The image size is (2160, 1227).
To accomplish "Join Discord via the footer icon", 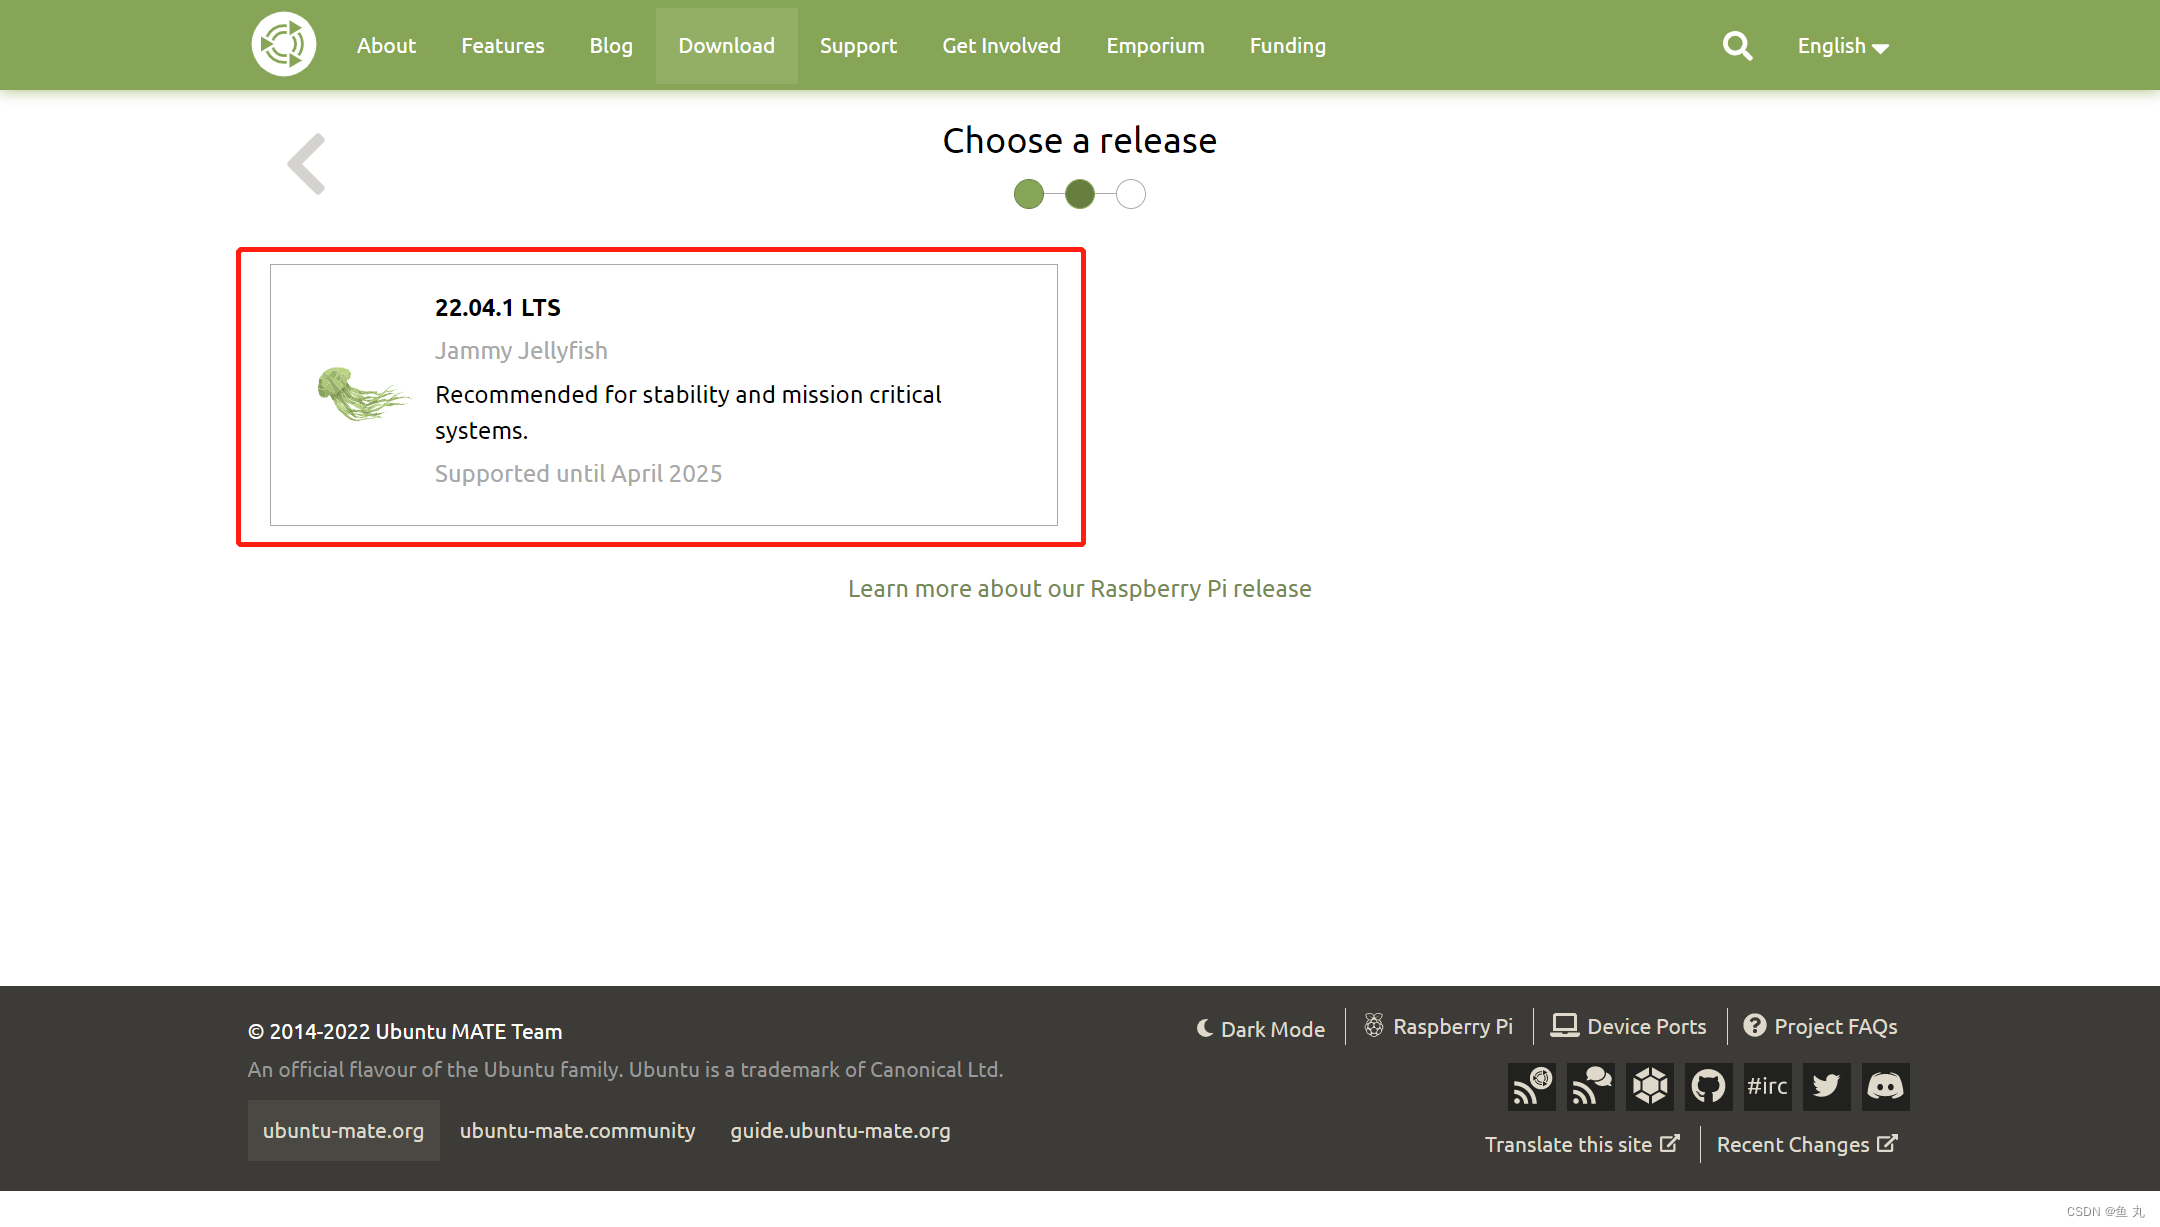I will [x=1886, y=1086].
